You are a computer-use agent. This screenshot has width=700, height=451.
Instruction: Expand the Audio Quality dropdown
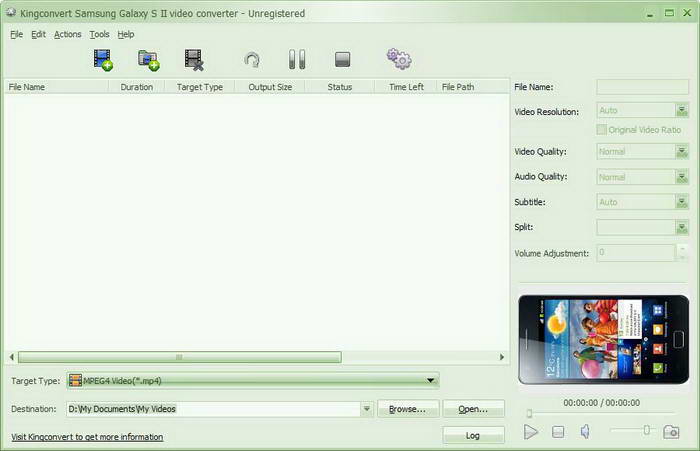pos(682,177)
